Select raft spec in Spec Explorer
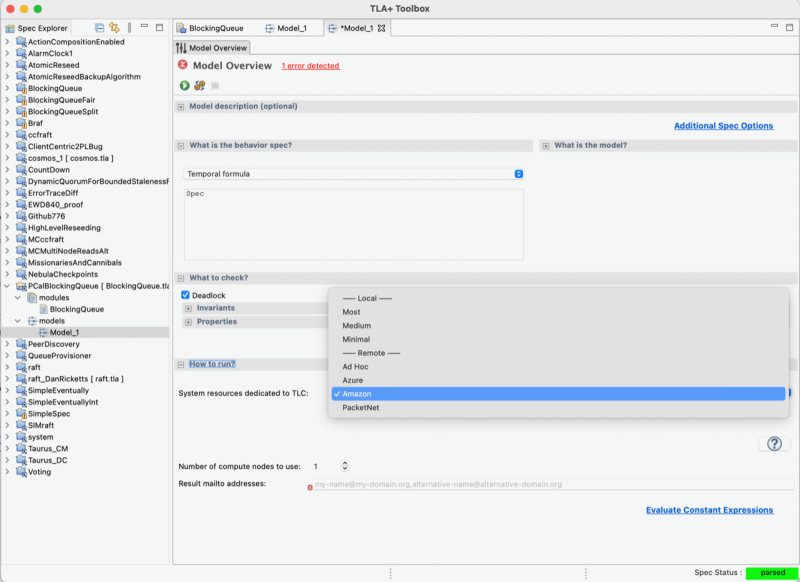This screenshot has height=582, width=800. pyautogui.click(x=34, y=367)
